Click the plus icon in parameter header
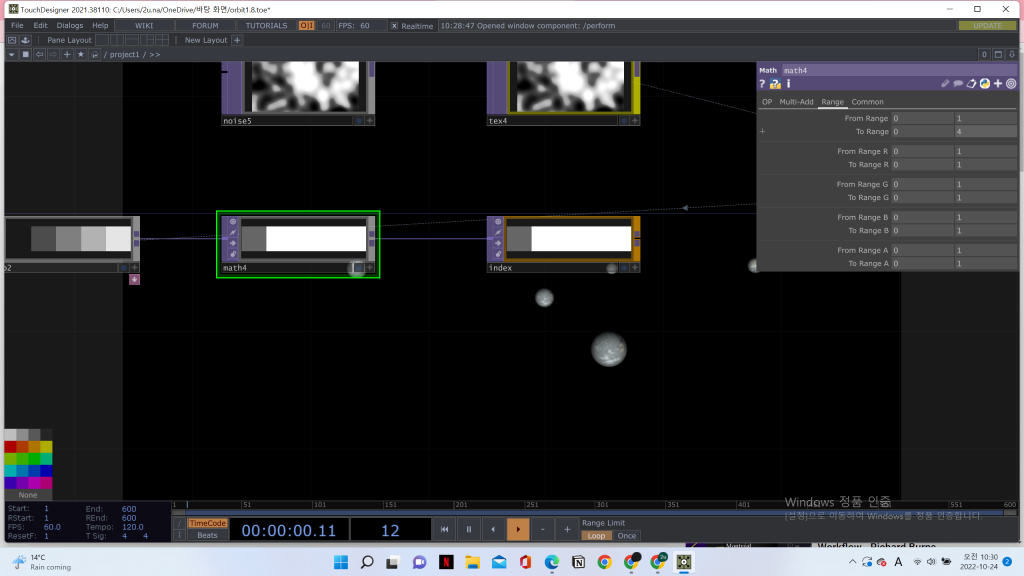This screenshot has width=1024, height=576. (998, 84)
